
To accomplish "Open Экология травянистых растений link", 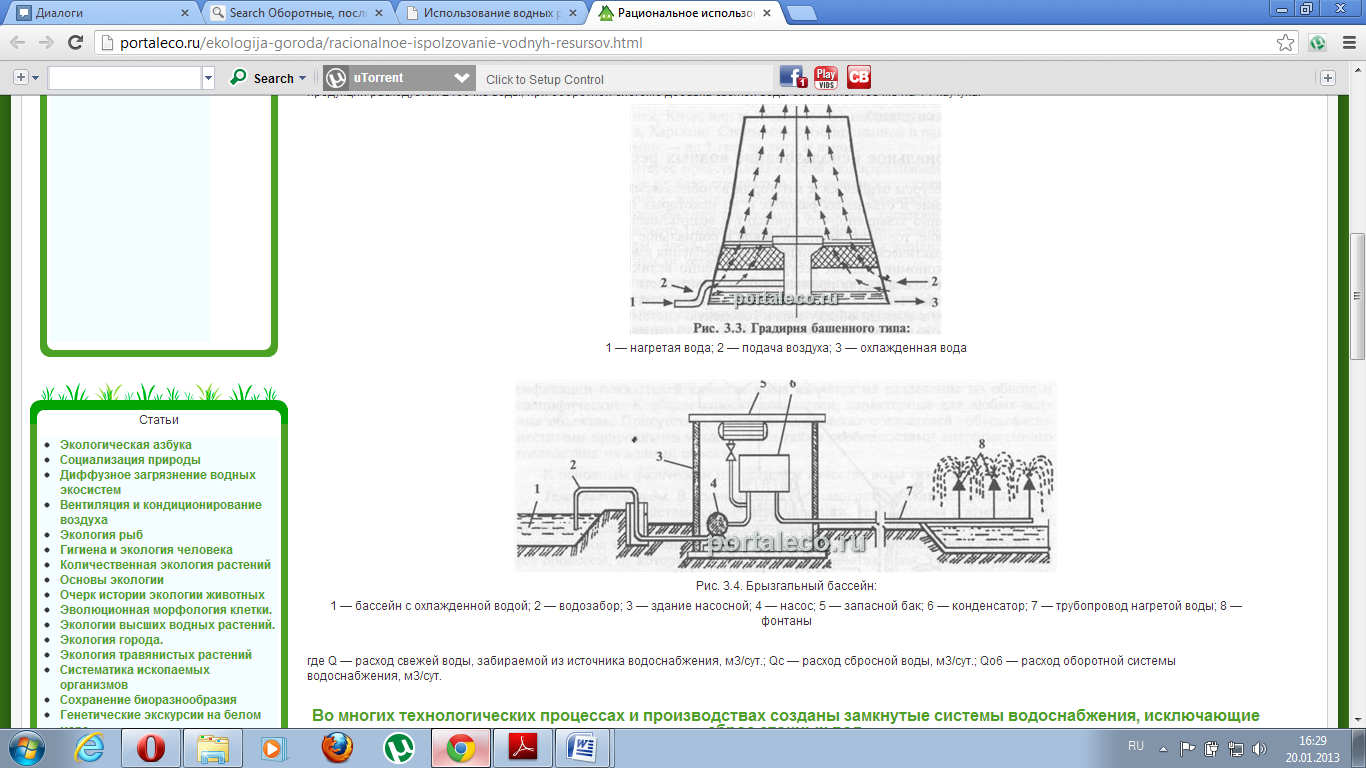I will 156,655.
